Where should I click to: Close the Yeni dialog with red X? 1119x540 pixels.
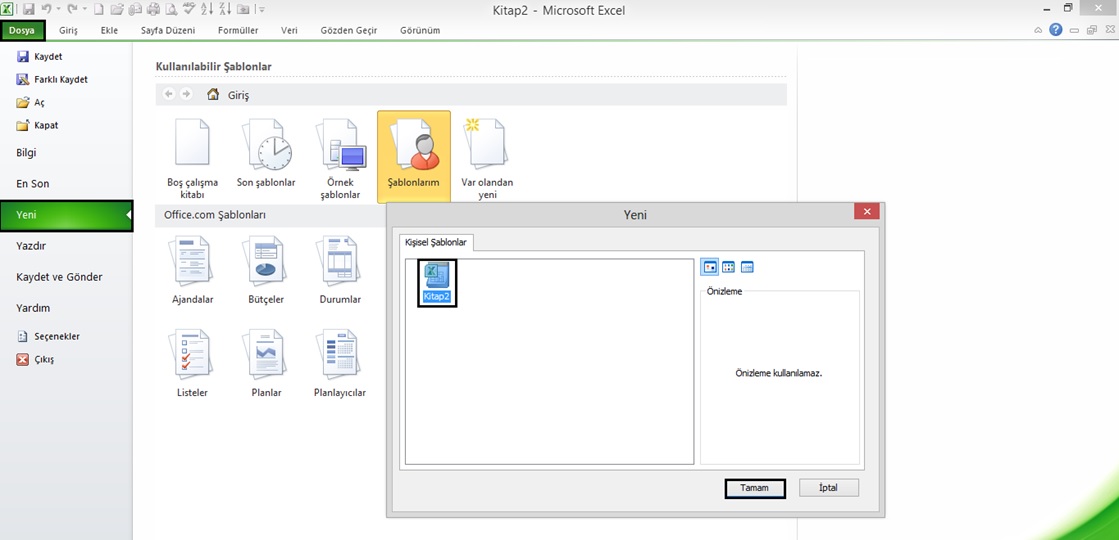(x=866, y=212)
